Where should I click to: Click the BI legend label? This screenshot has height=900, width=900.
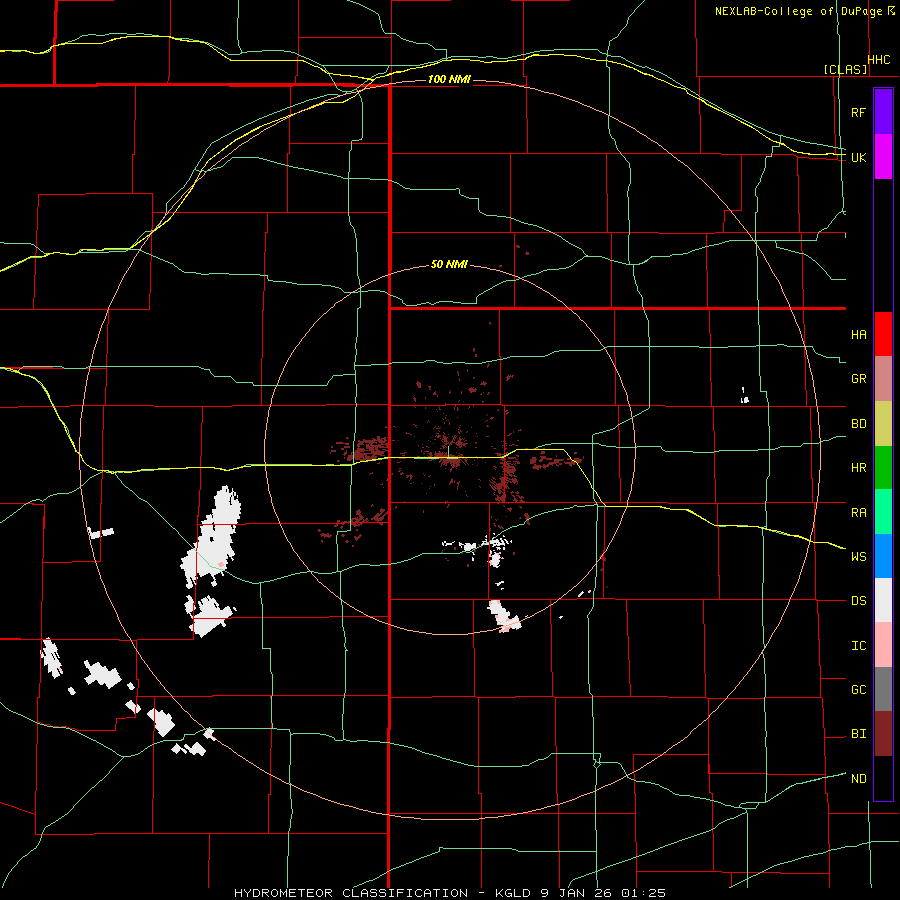pos(858,734)
